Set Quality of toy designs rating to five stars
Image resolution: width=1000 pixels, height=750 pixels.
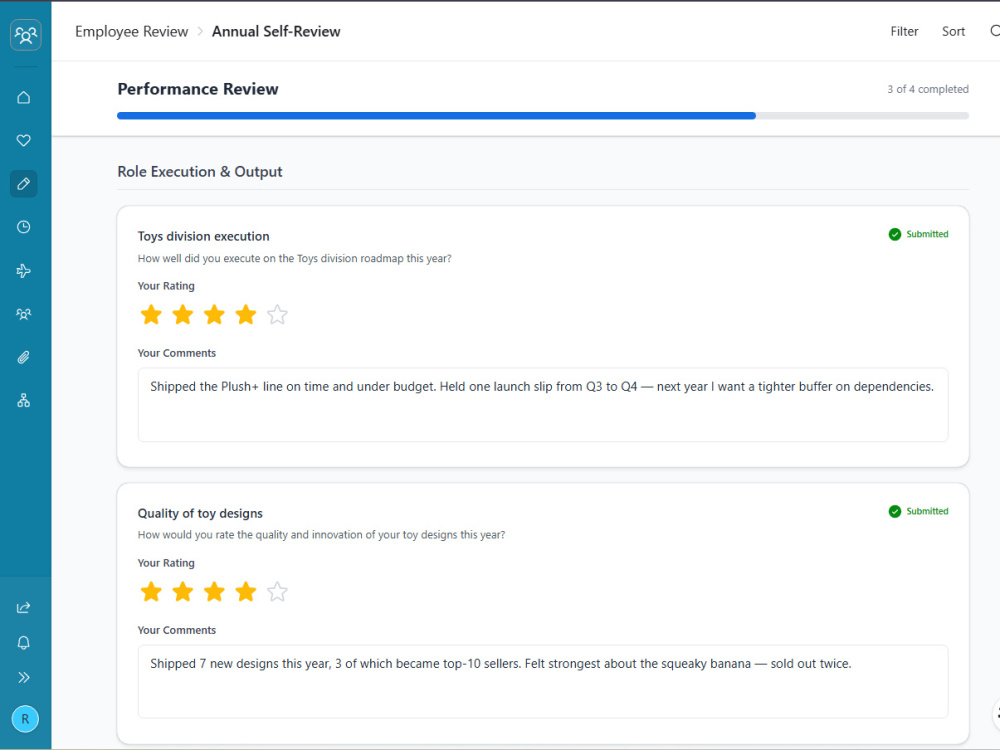point(277,592)
